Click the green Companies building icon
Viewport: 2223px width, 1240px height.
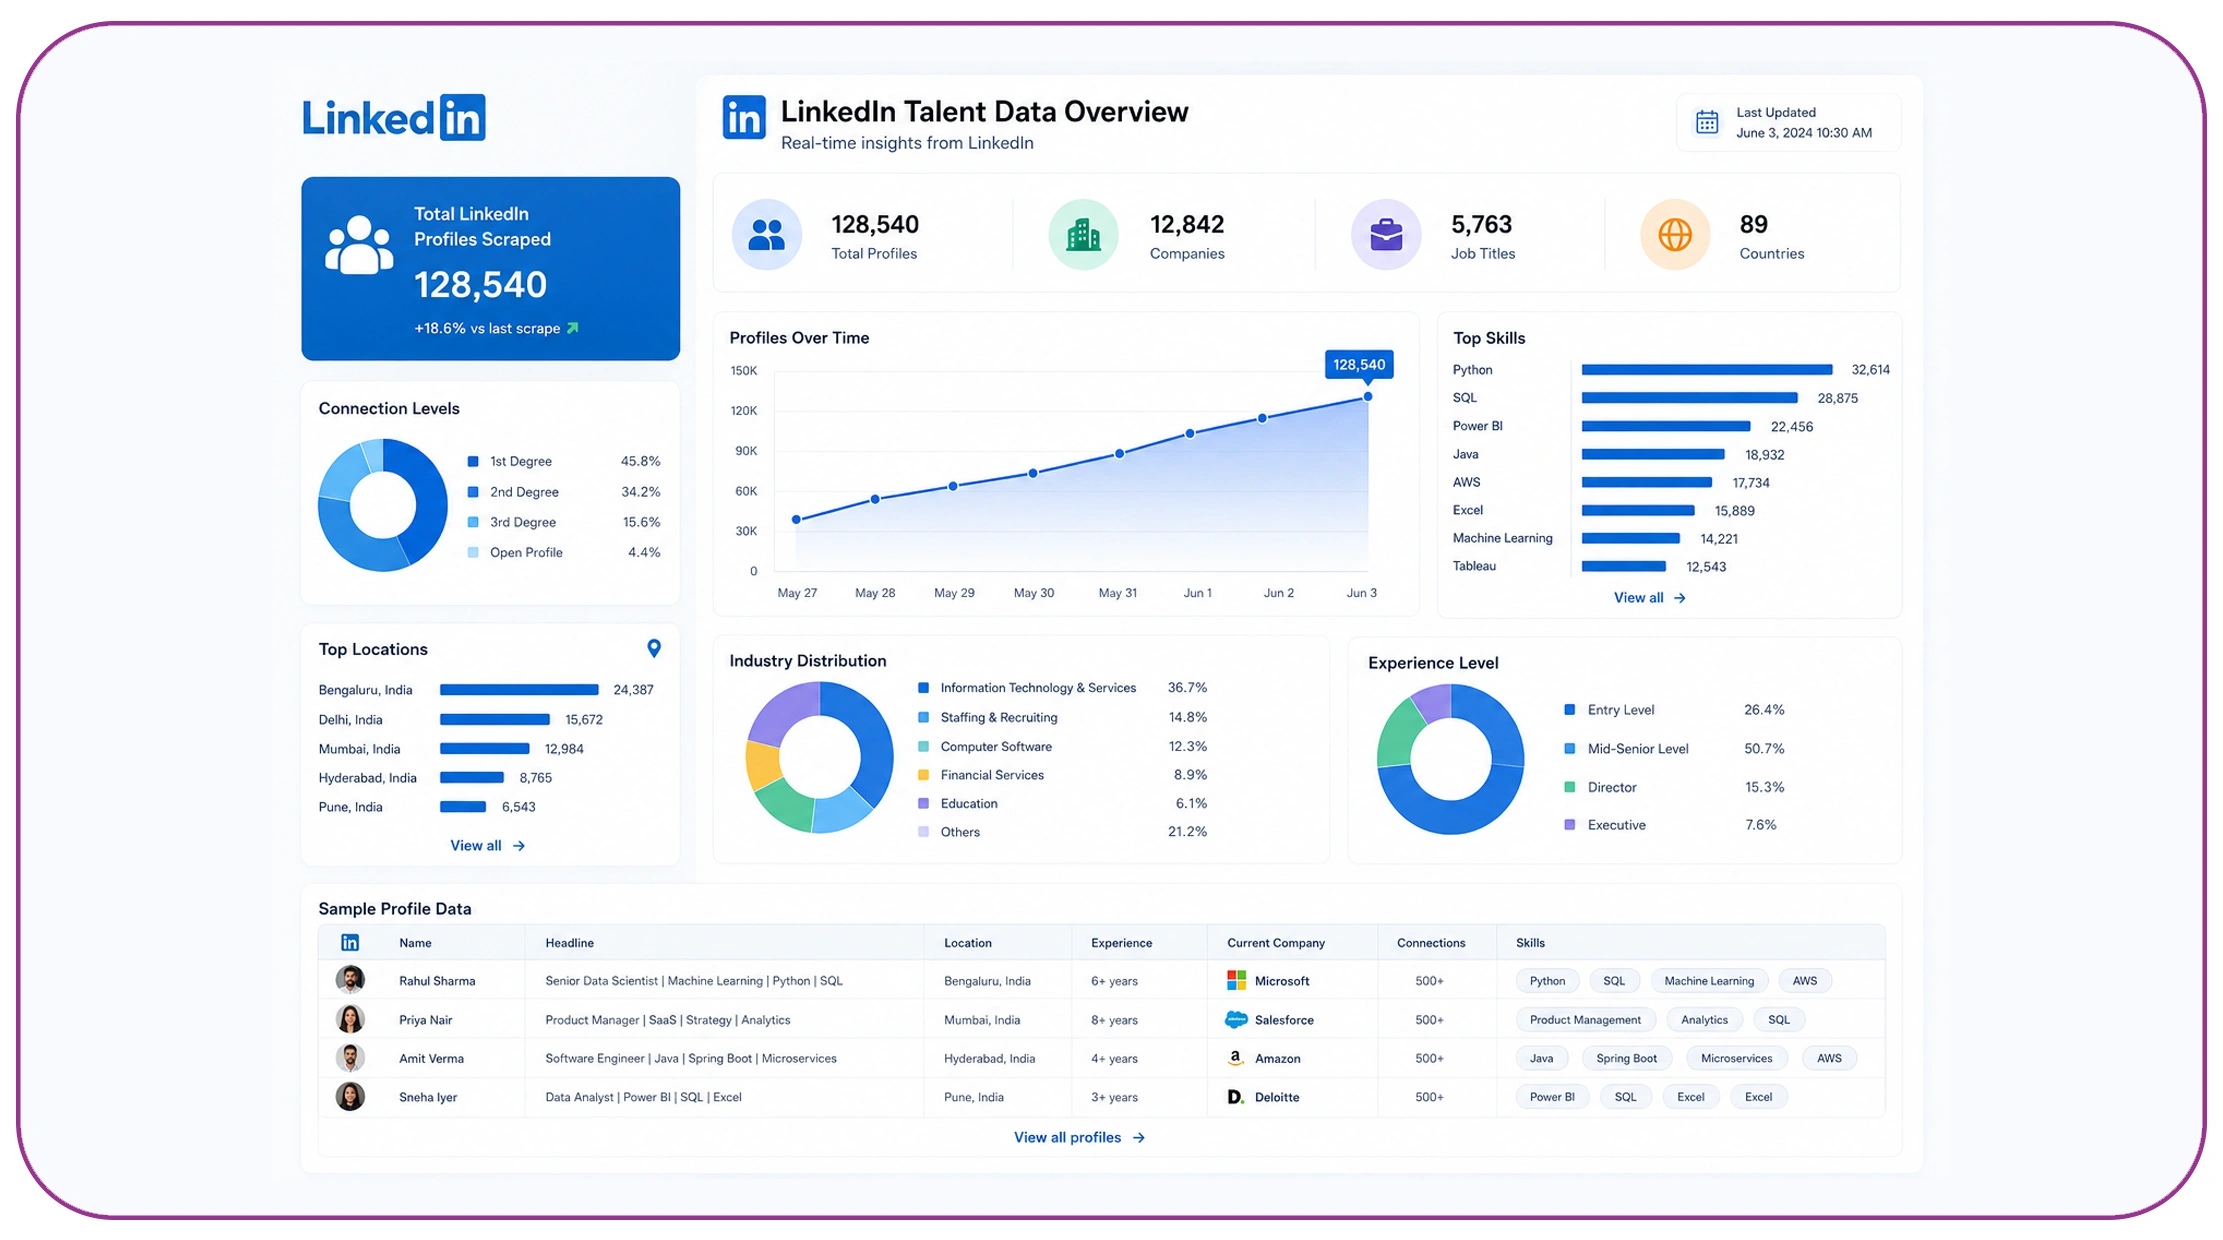click(1083, 235)
